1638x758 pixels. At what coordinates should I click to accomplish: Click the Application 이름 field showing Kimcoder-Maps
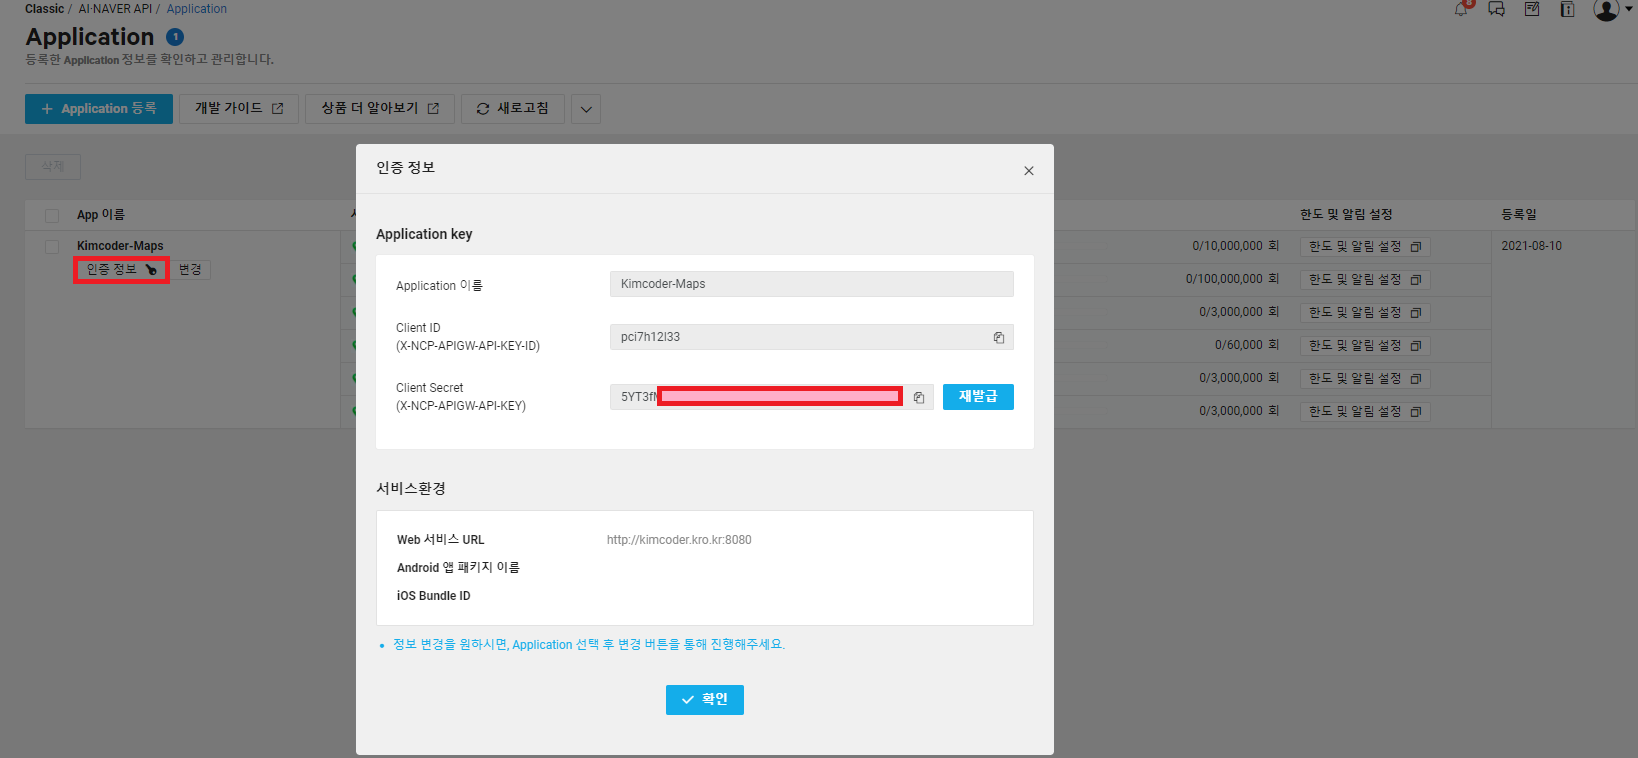click(x=811, y=284)
